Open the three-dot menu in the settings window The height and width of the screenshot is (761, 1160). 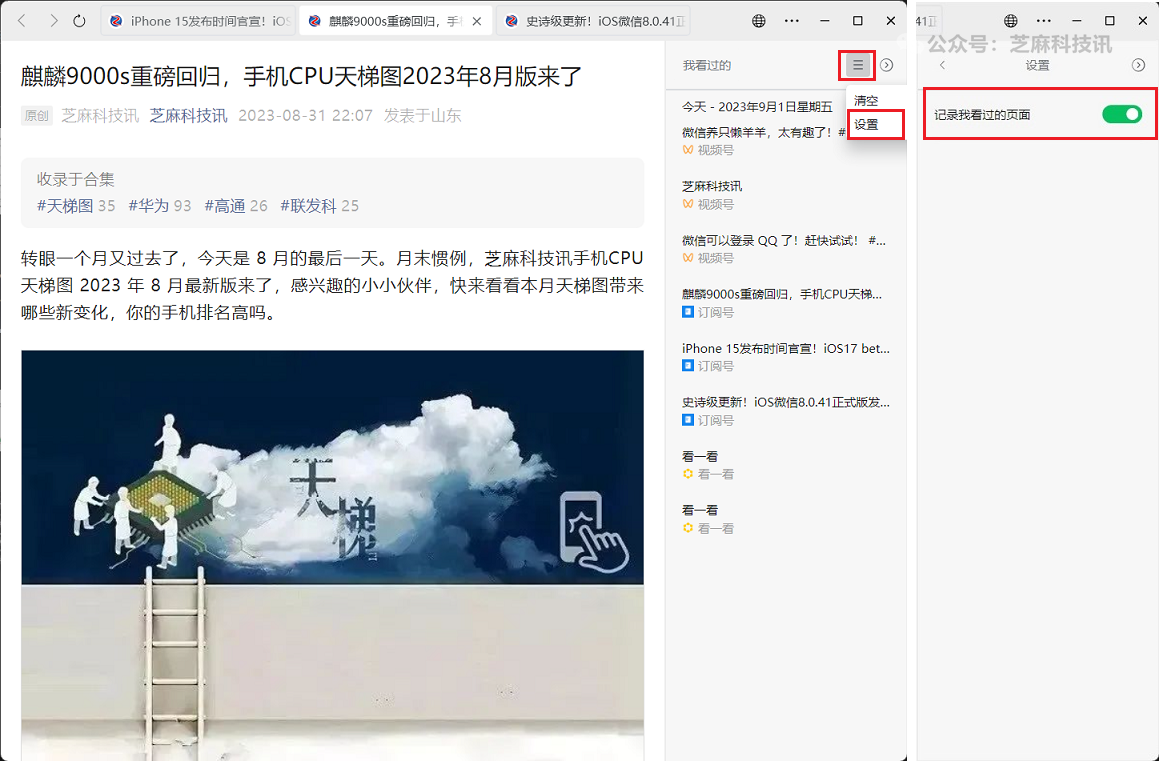1044,21
